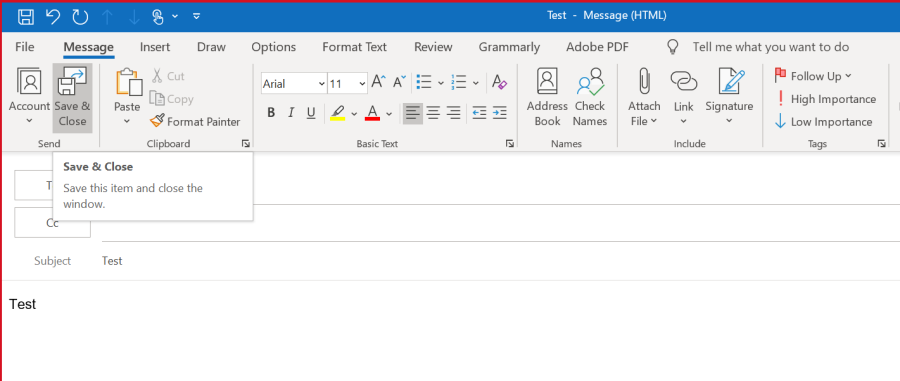Open highlight color picker arrow
900x381 pixels.
(x=354, y=114)
